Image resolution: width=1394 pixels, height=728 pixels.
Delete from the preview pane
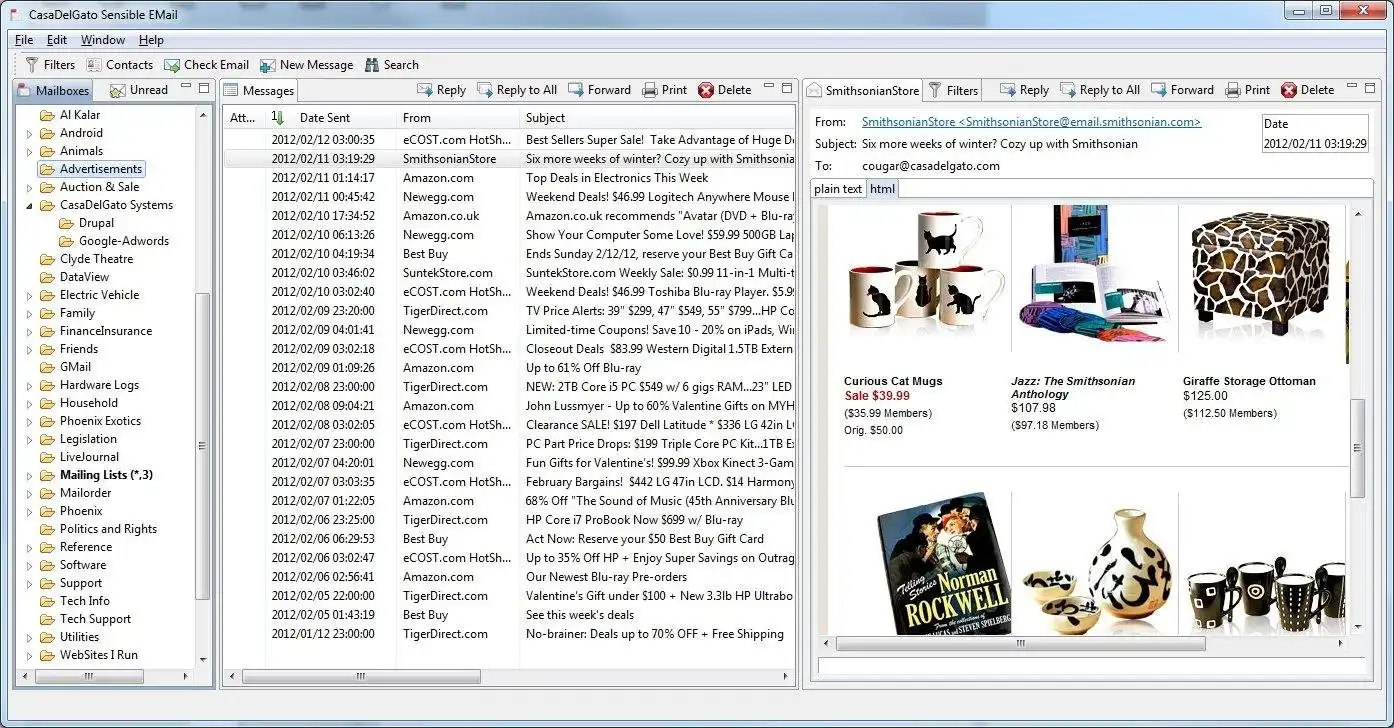pyautogui.click(x=1307, y=90)
